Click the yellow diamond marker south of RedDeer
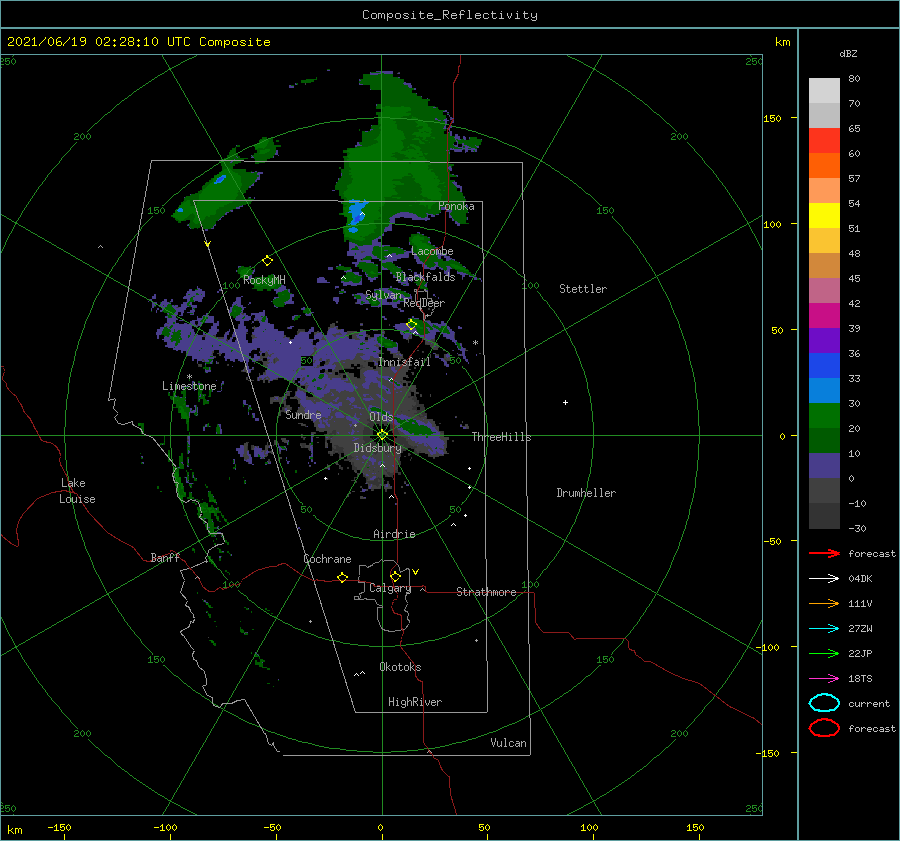900x841 pixels. coord(412,324)
